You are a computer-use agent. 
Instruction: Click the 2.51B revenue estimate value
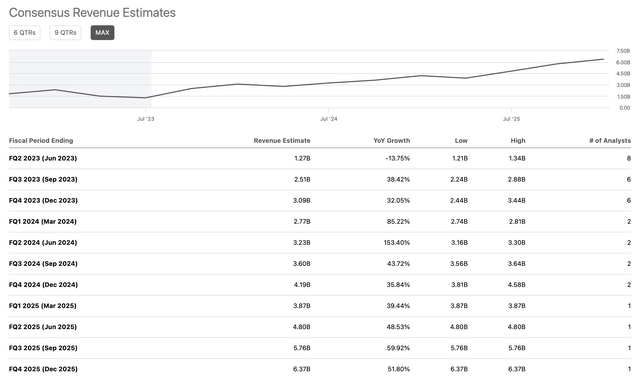(x=302, y=179)
